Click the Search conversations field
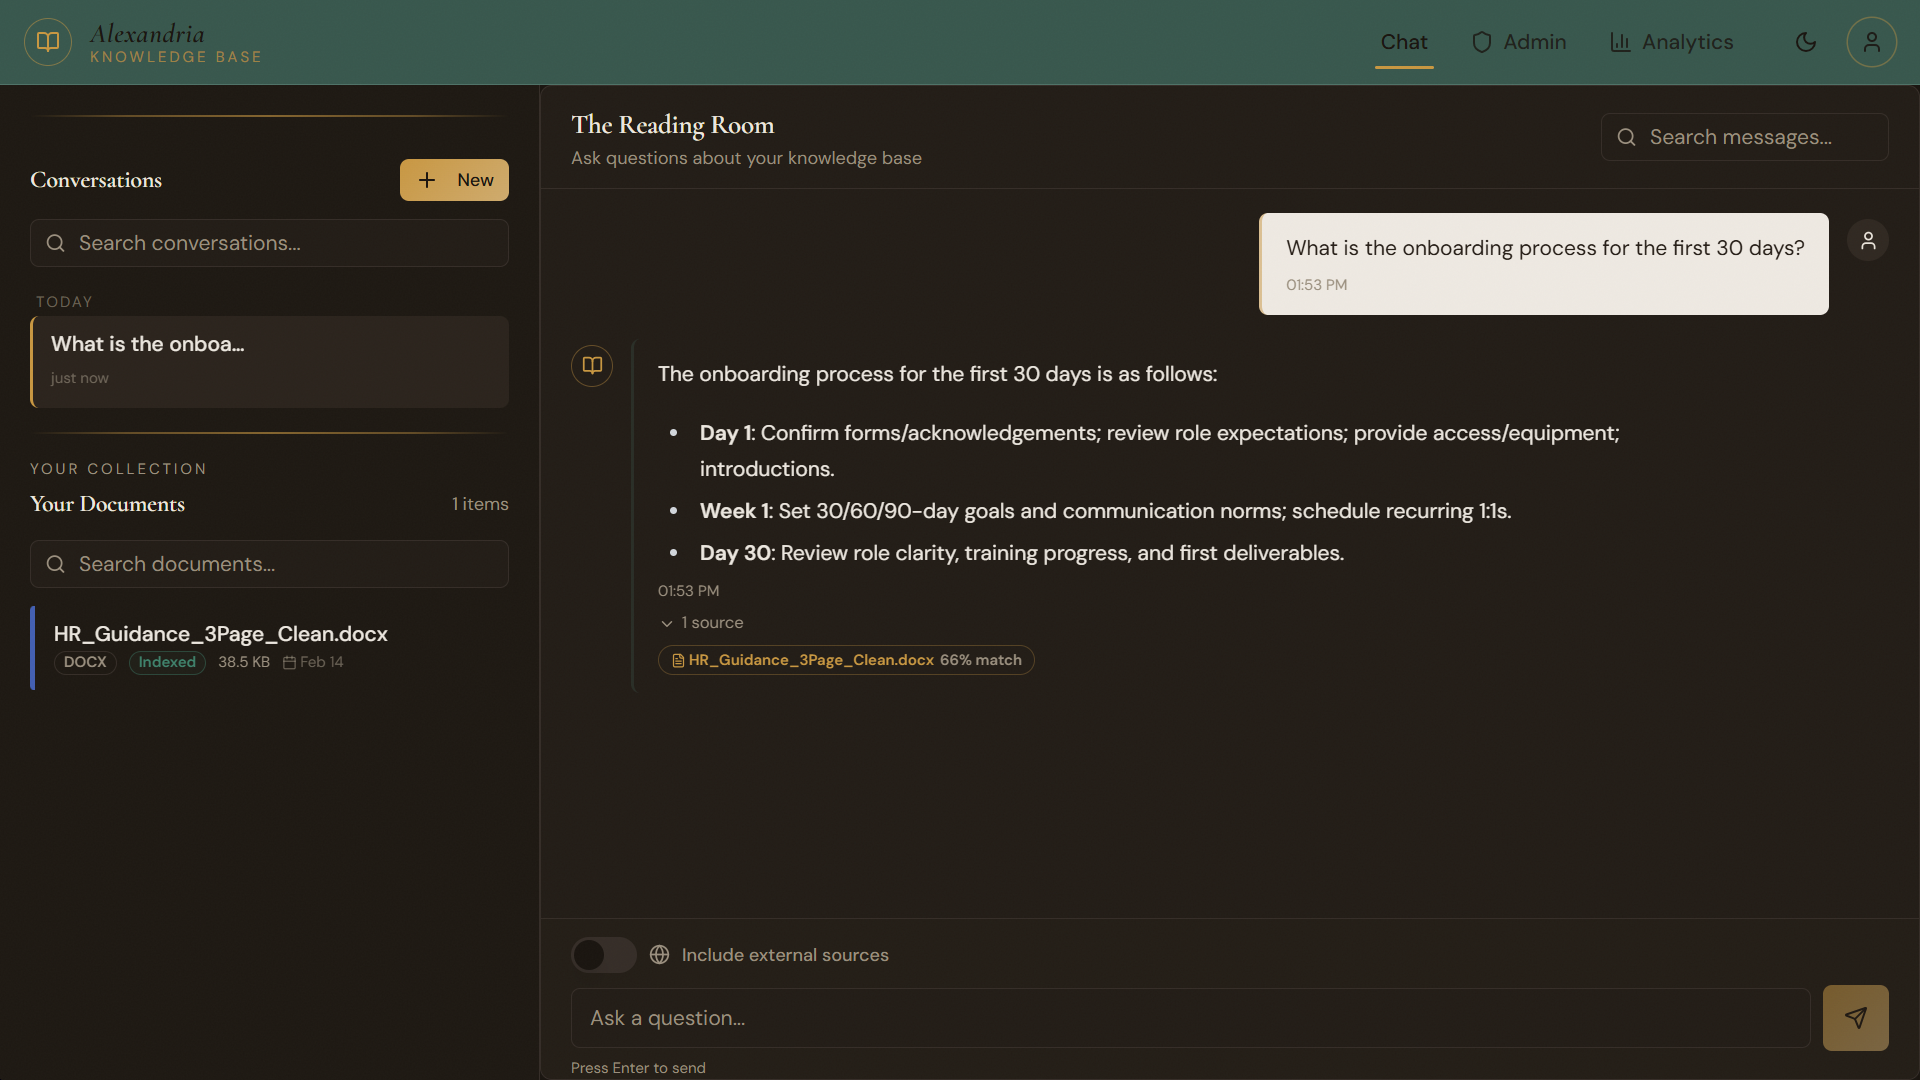This screenshot has width=1920, height=1080. [x=270, y=243]
